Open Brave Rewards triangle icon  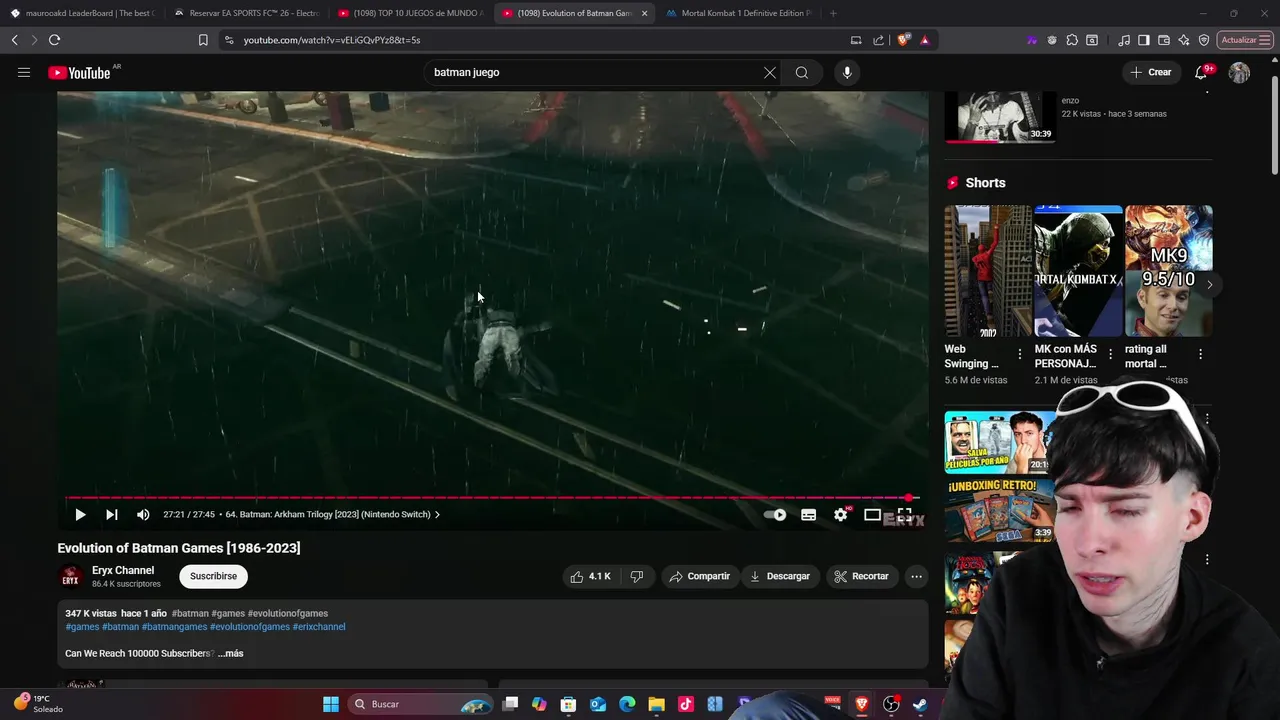[925, 40]
